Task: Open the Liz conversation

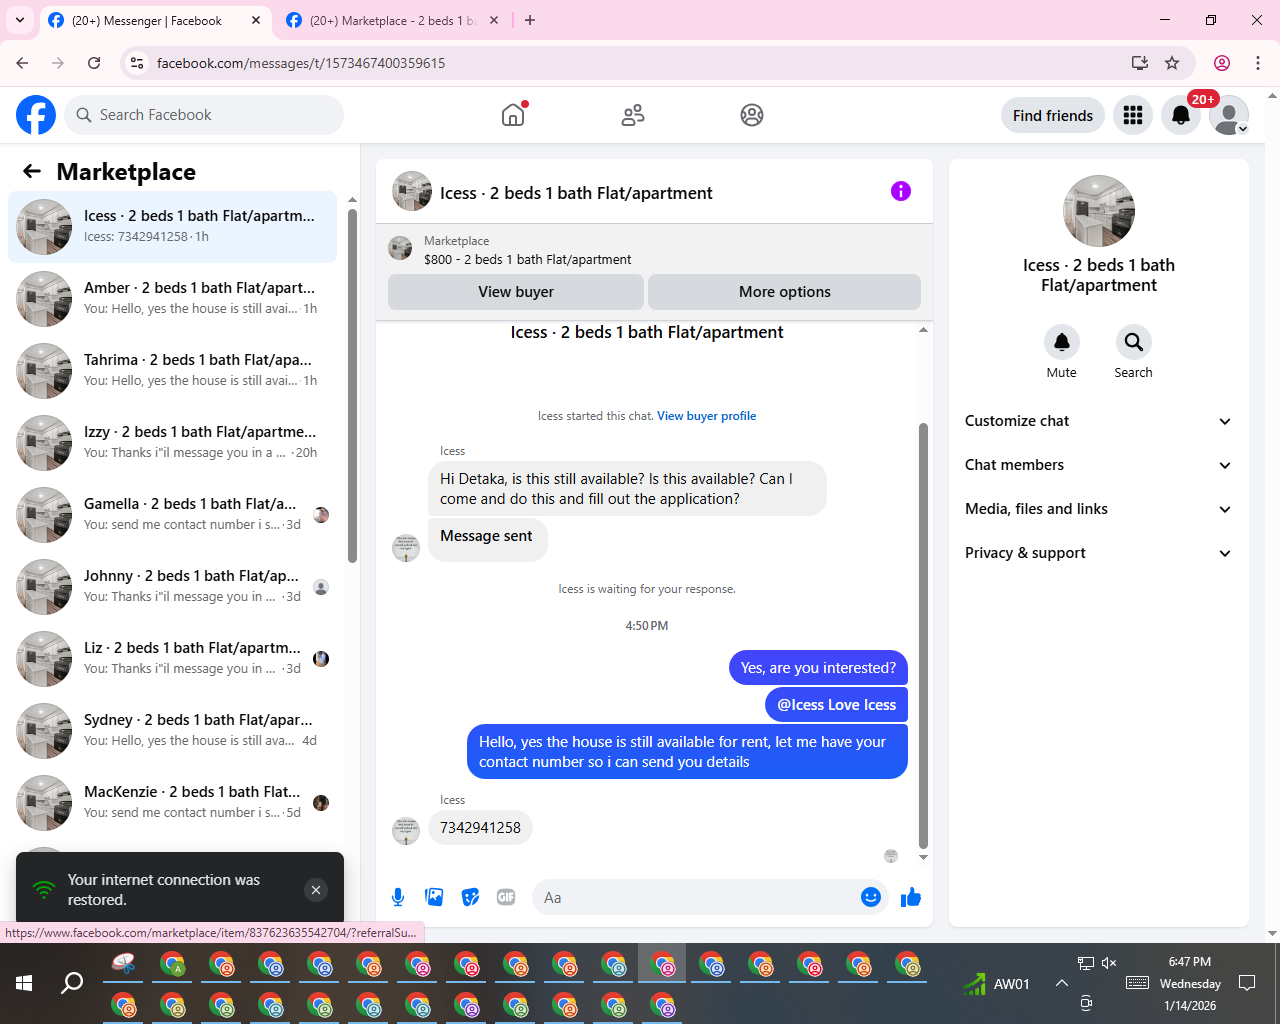Action: (172, 659)
